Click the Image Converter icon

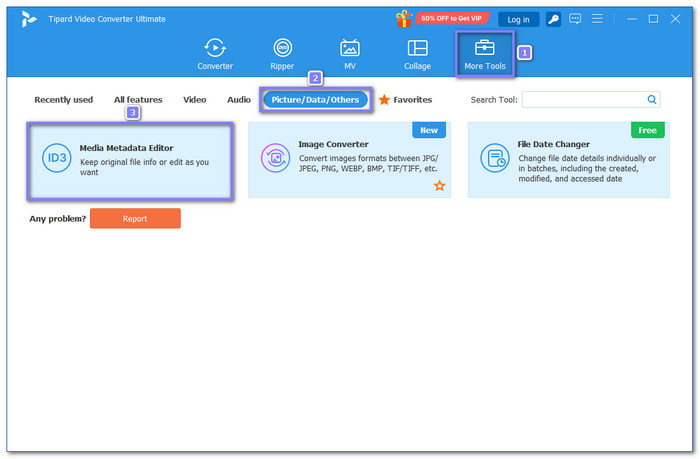point(275,158)
